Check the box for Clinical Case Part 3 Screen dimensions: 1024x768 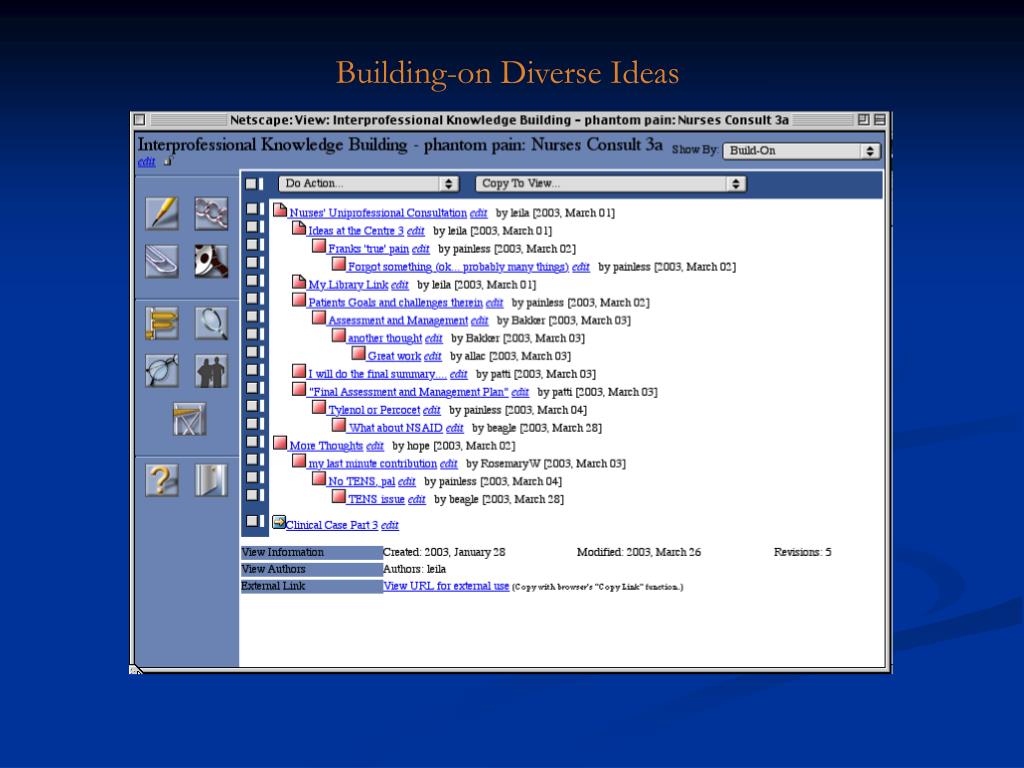coord(254,521)
